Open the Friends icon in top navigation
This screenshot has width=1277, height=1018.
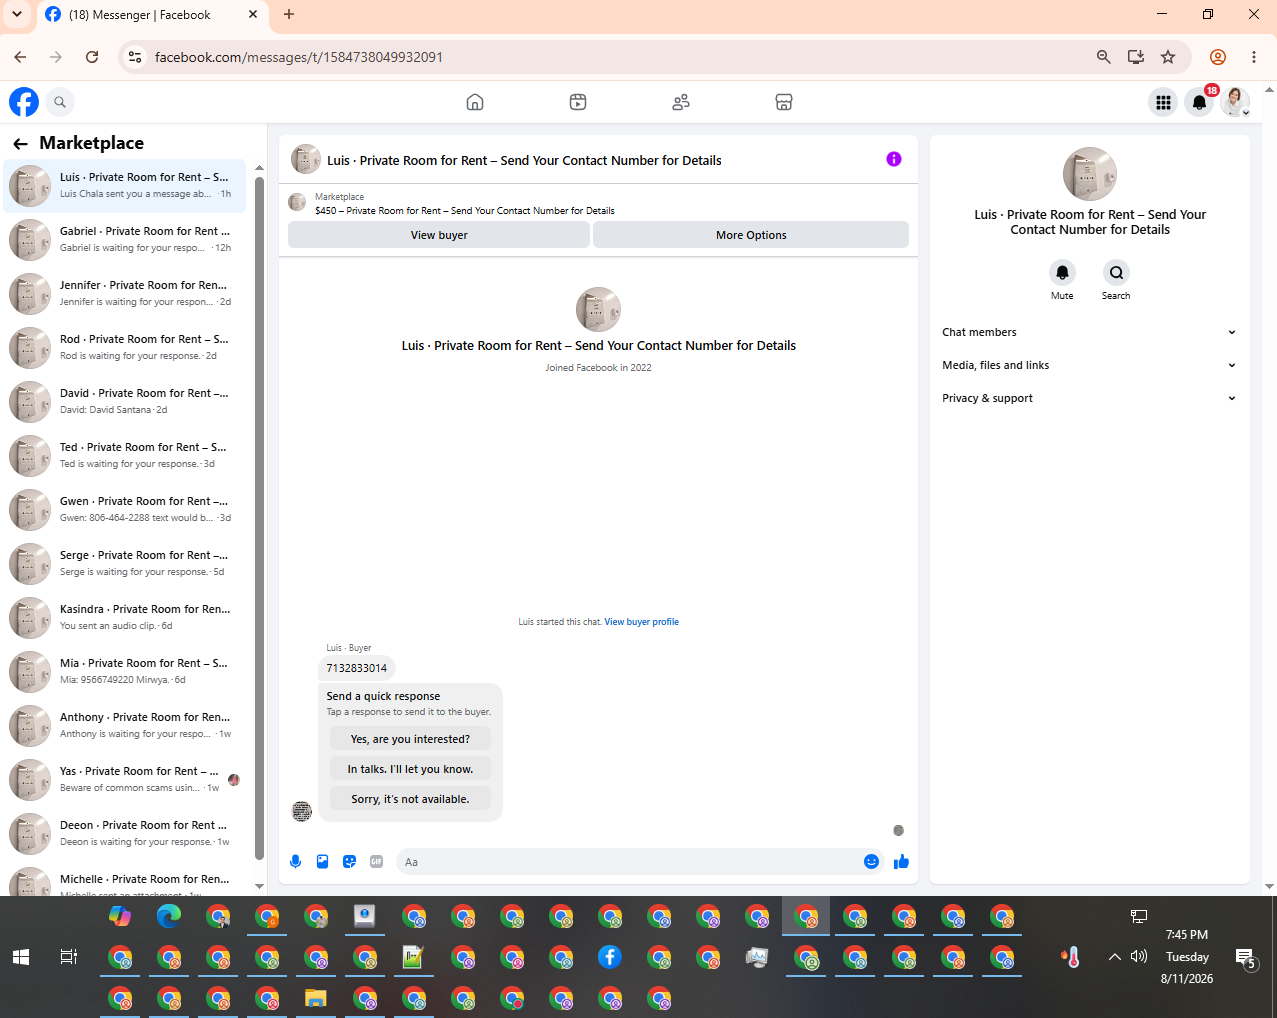coord(681,102)
